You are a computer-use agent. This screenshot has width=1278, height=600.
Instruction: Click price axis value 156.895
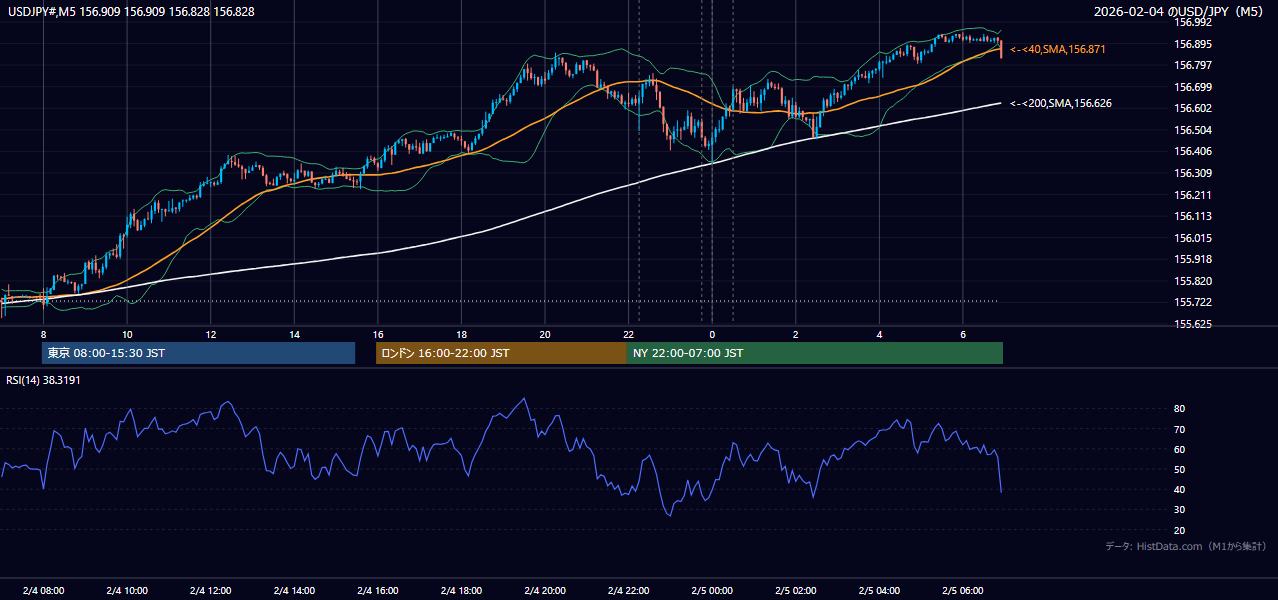pyautogui.click(x=1193, y=44)
